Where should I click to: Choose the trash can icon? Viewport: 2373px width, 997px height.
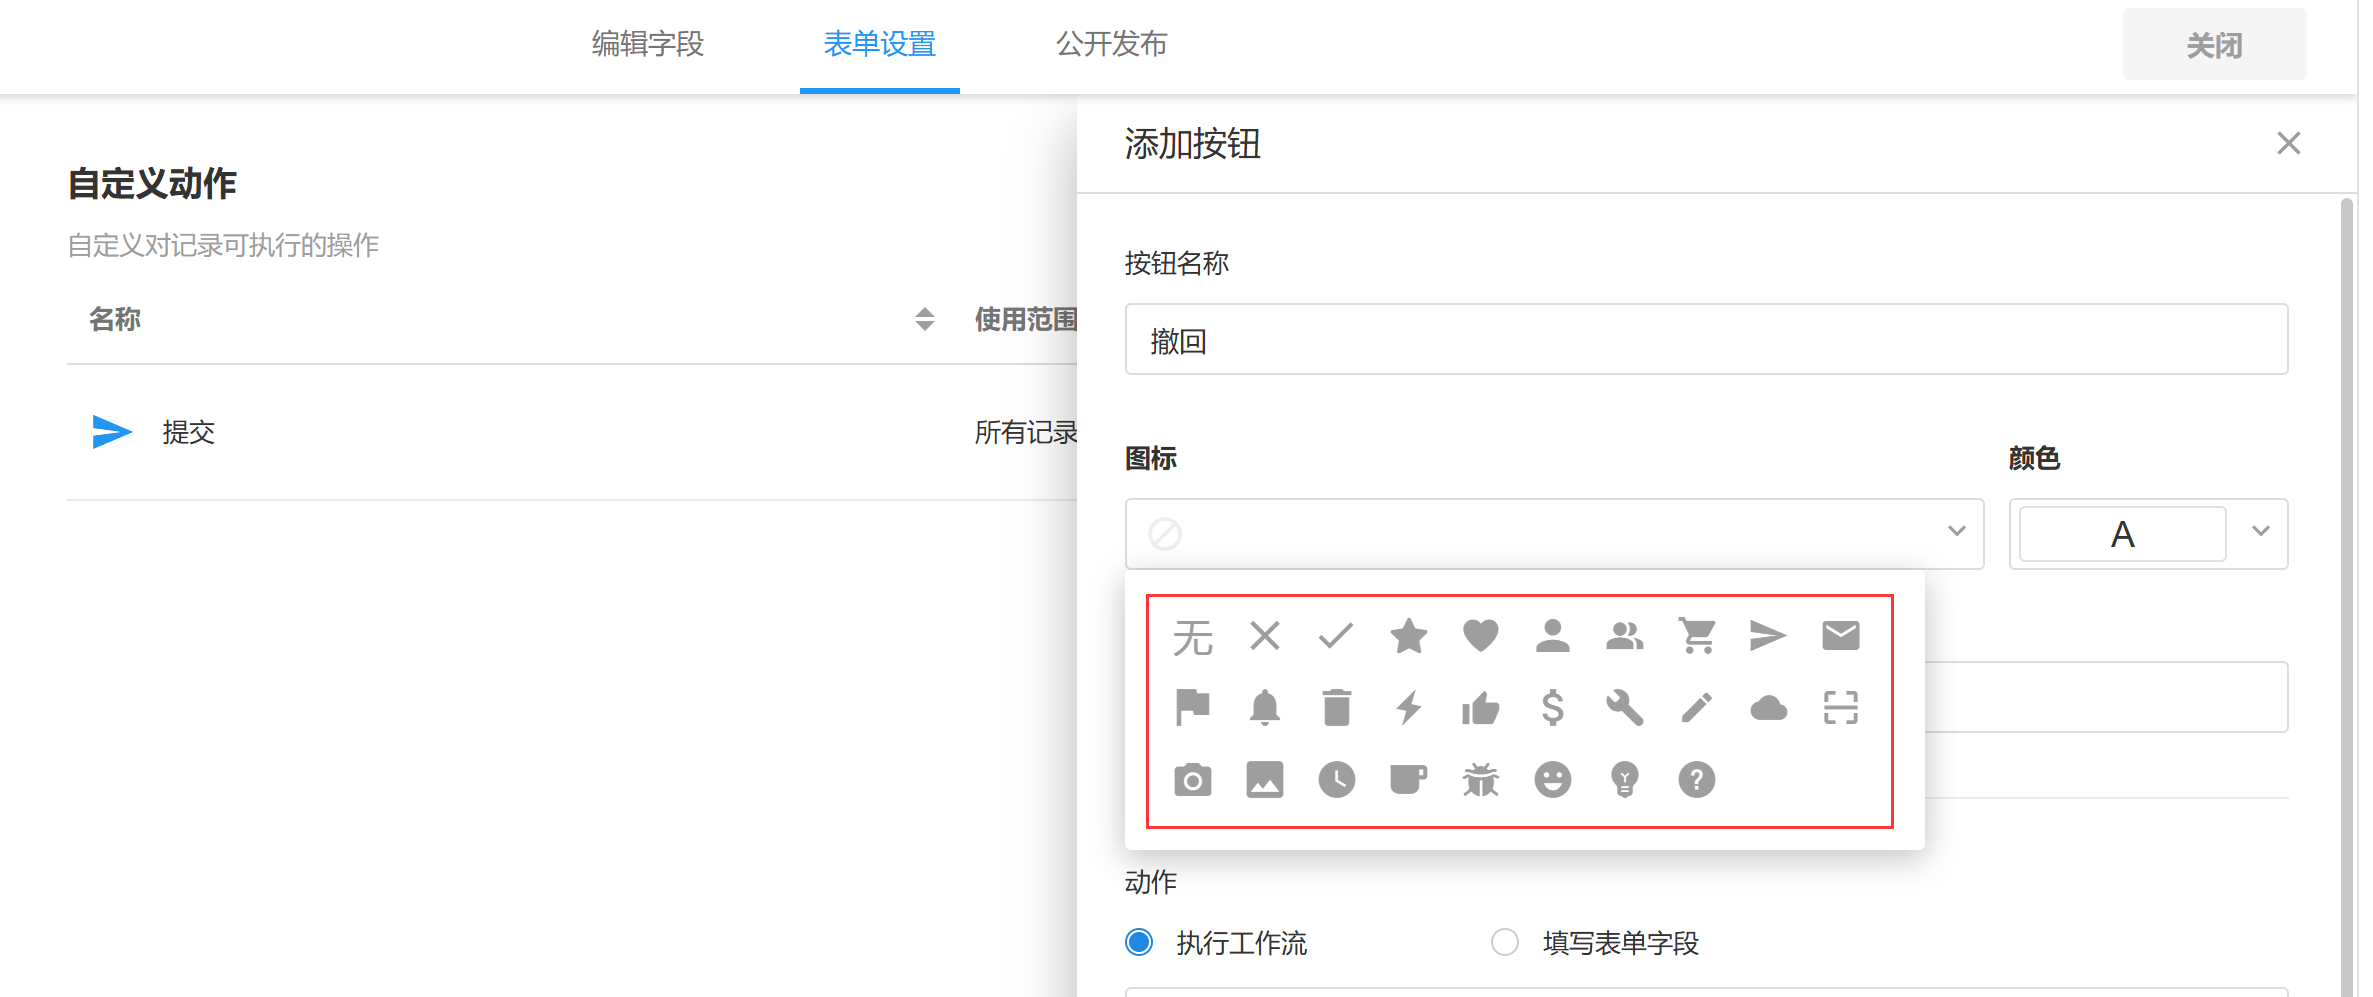coord(1336,708)
